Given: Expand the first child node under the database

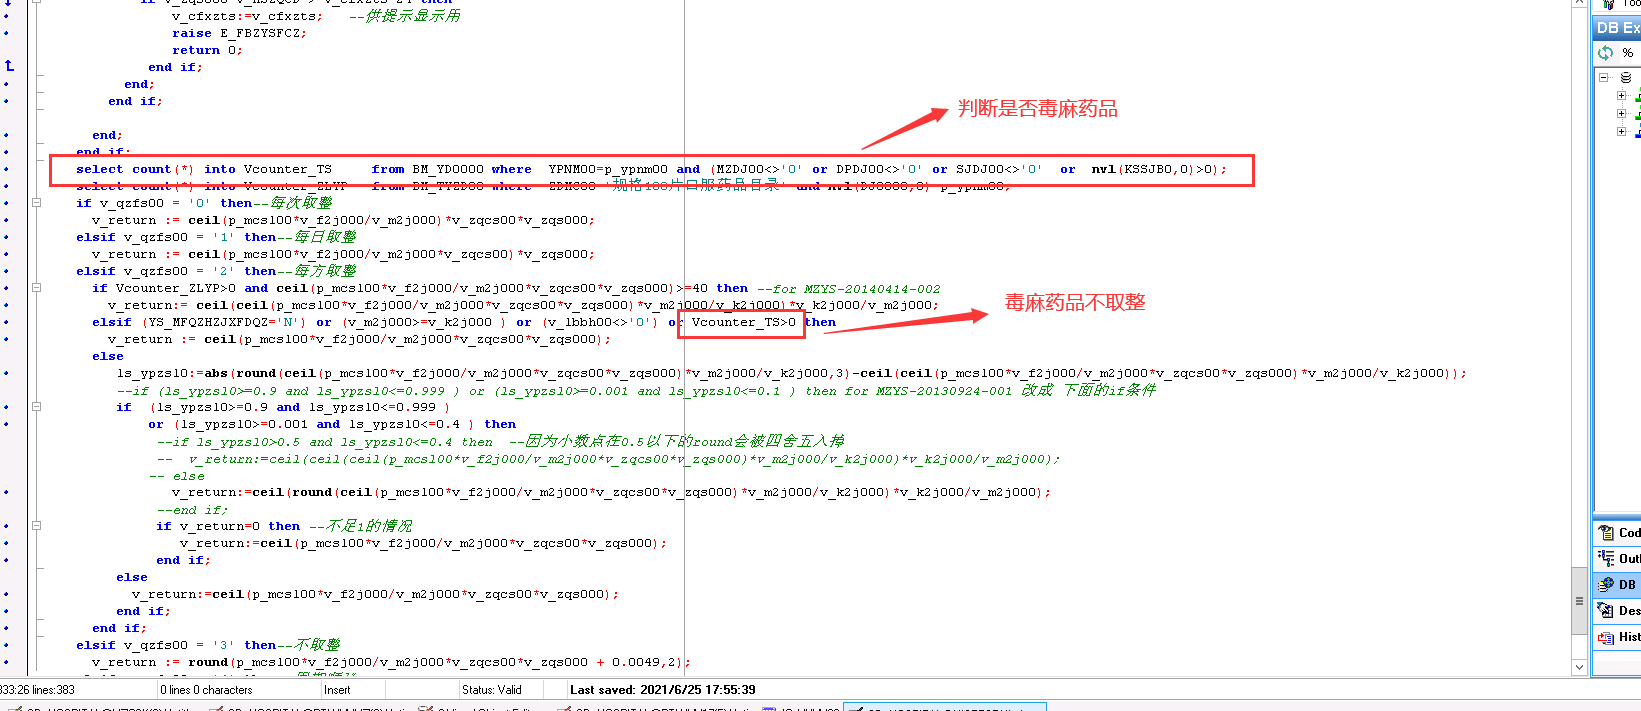Looking at the screenshot, I should [x=1621, y=96].
